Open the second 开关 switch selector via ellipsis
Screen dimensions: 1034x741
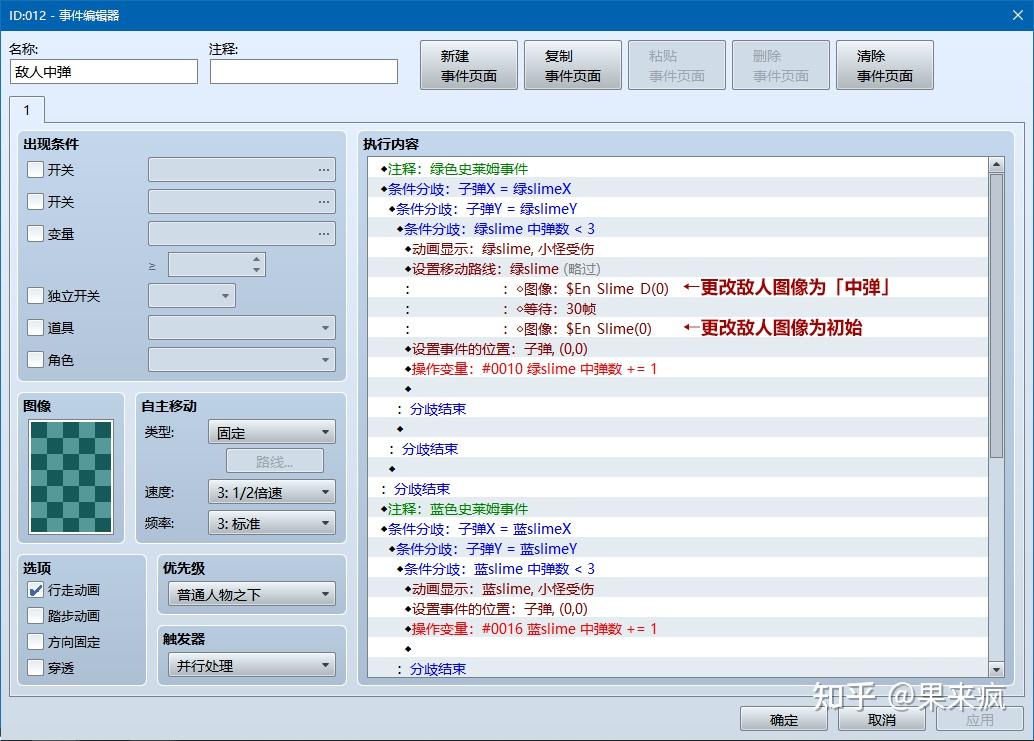(322, 201)
